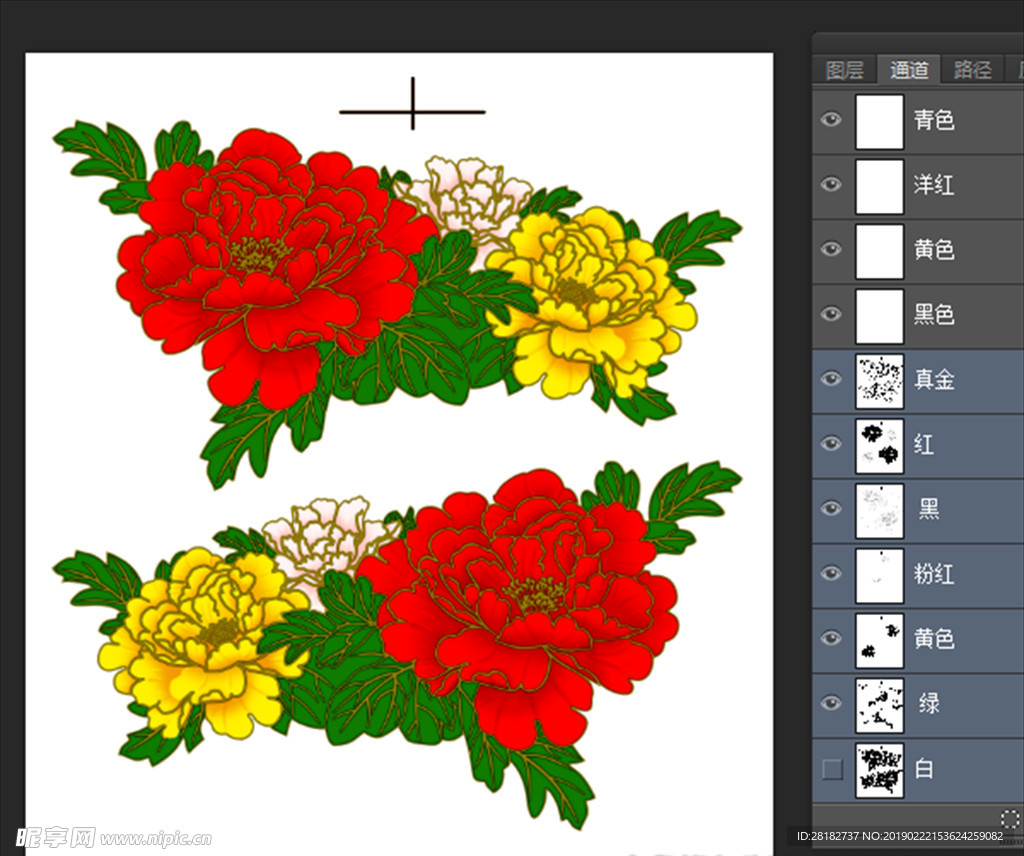The width and height of the screenshot is (1024, 856).
Task: Select the 通道 tab
Action: pyautogui.click(x=908, y=70)
